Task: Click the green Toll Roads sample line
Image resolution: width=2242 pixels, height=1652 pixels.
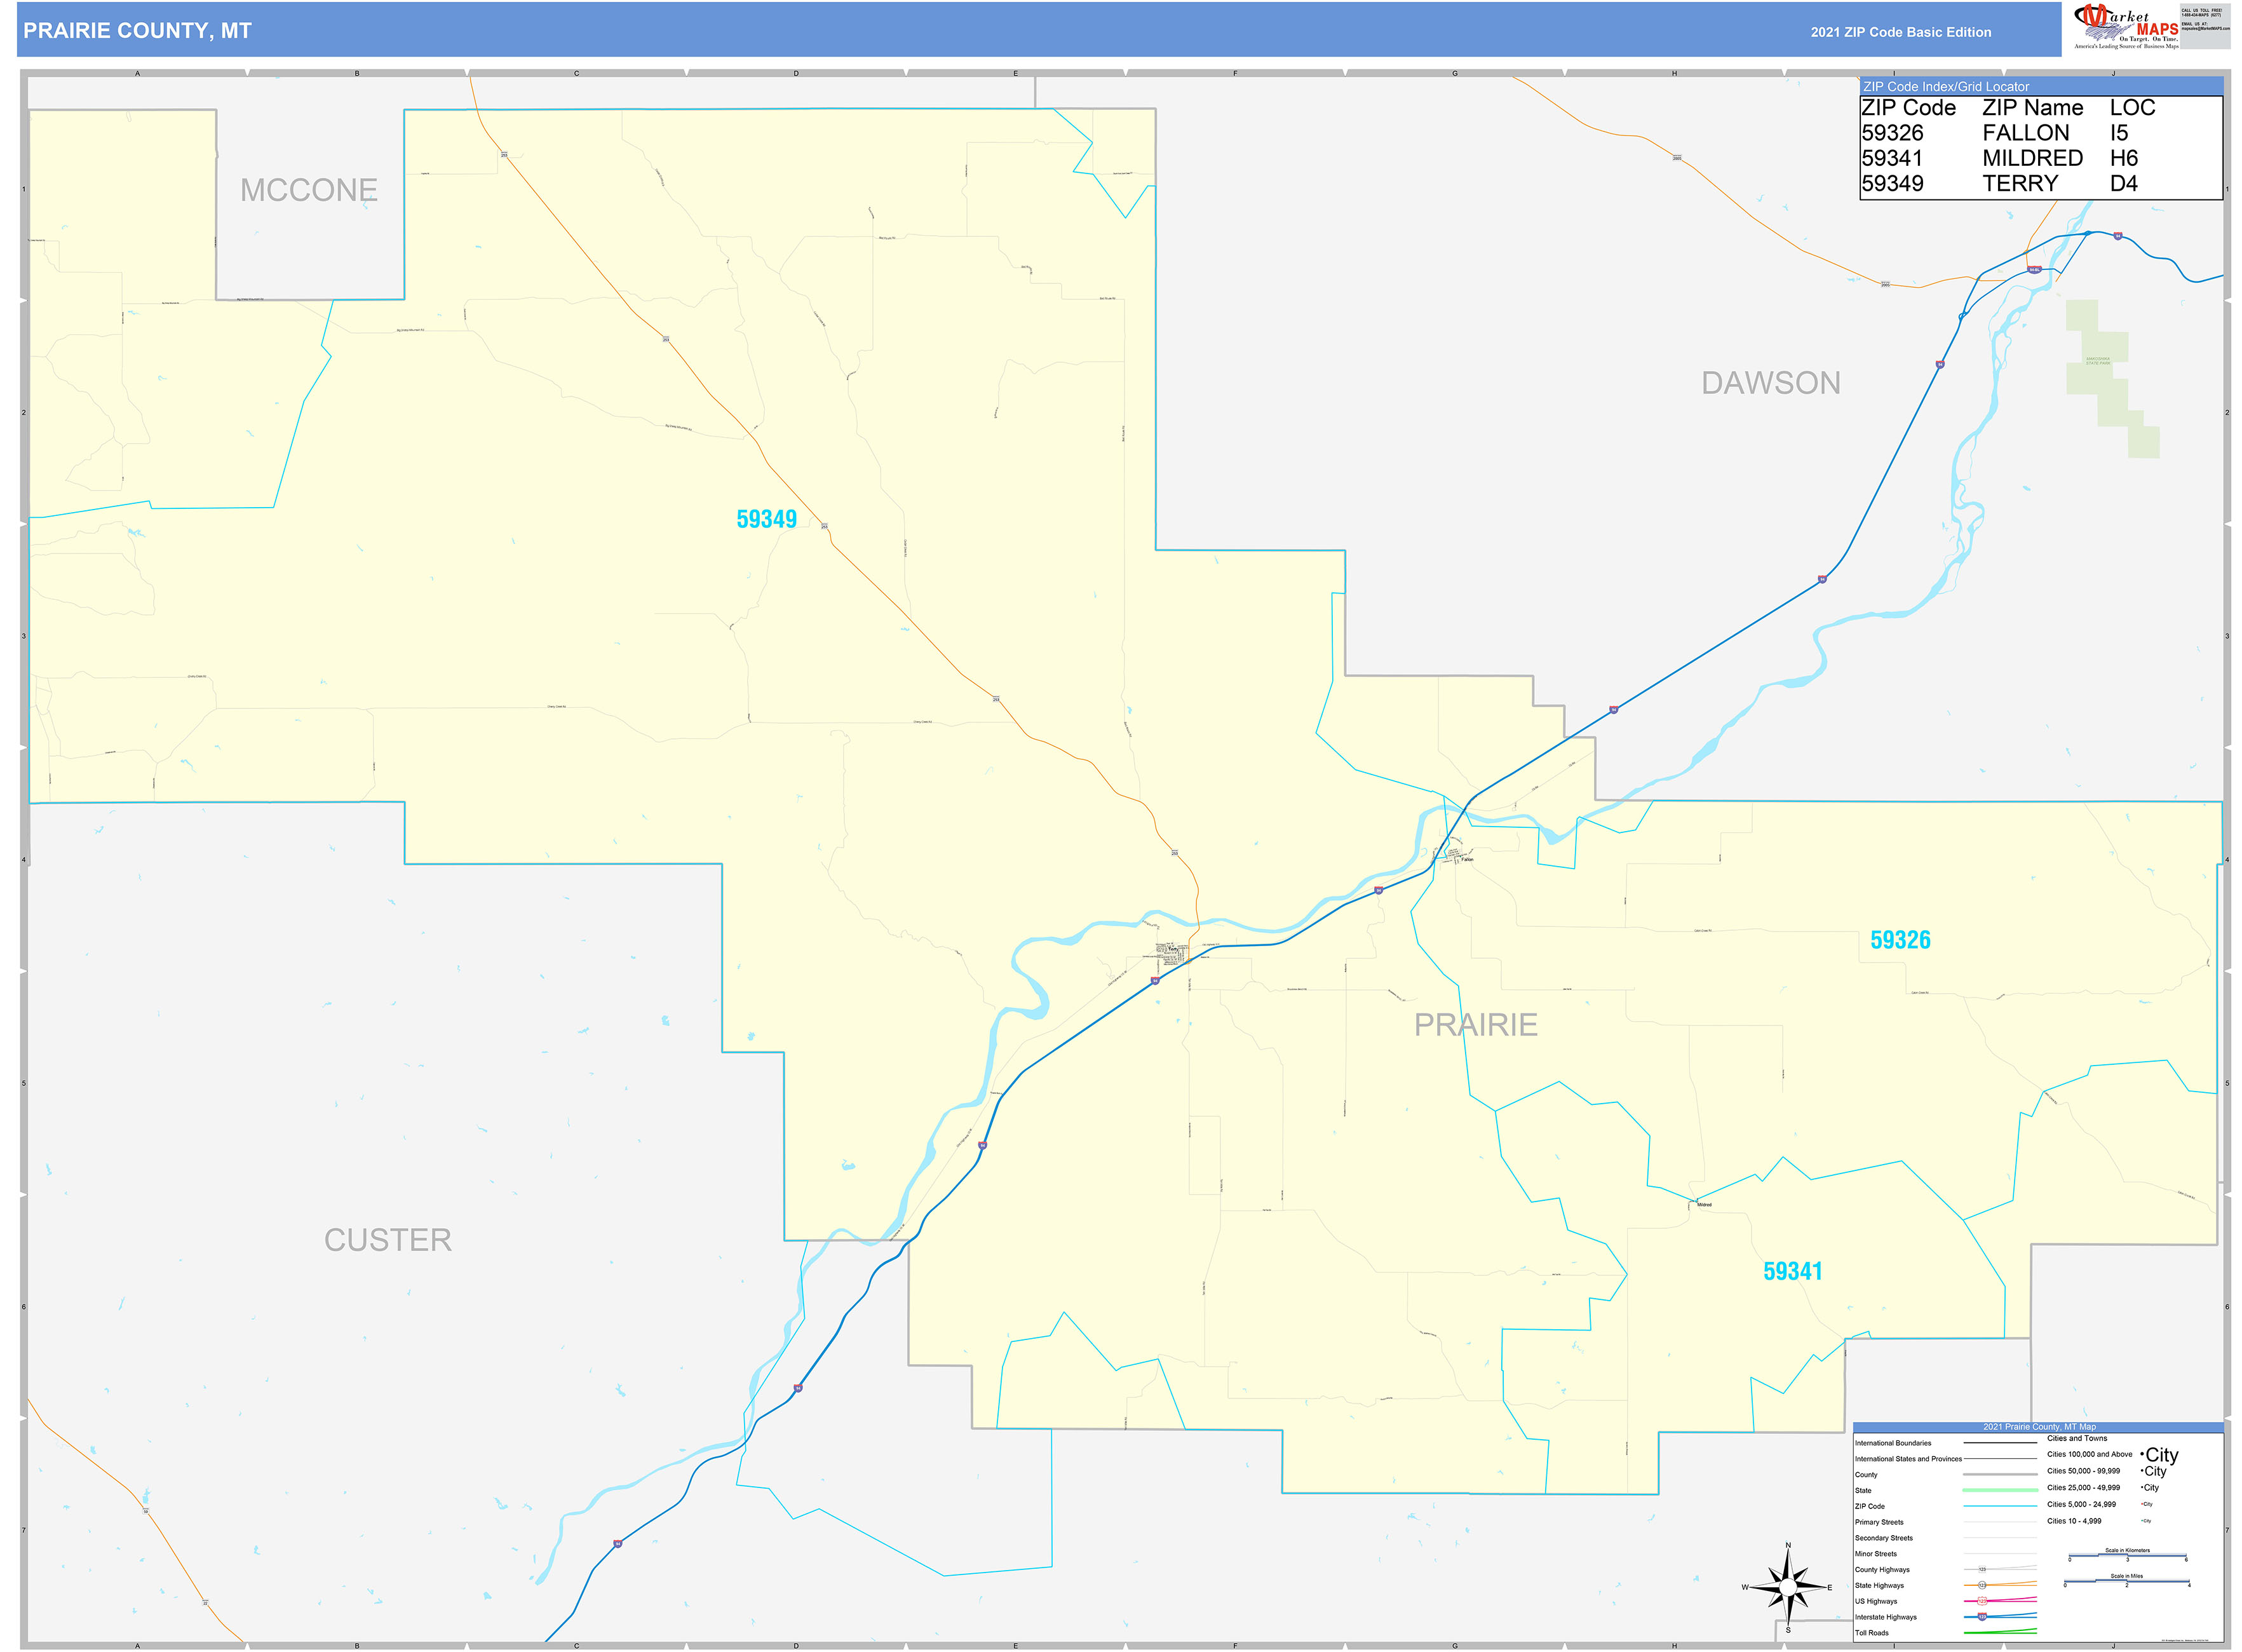Action: 2001,1632
